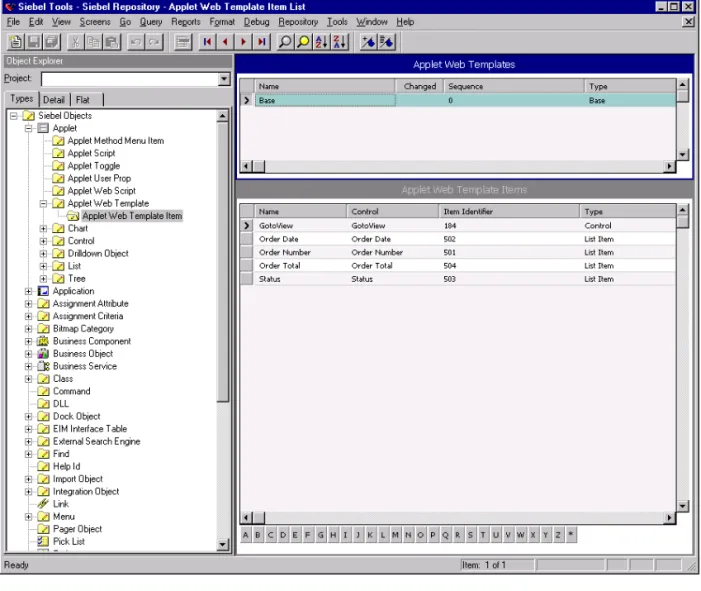
Task: Click the first bookmark star toolbar icon
Action: pyautogui.click(x=368, y=42)
